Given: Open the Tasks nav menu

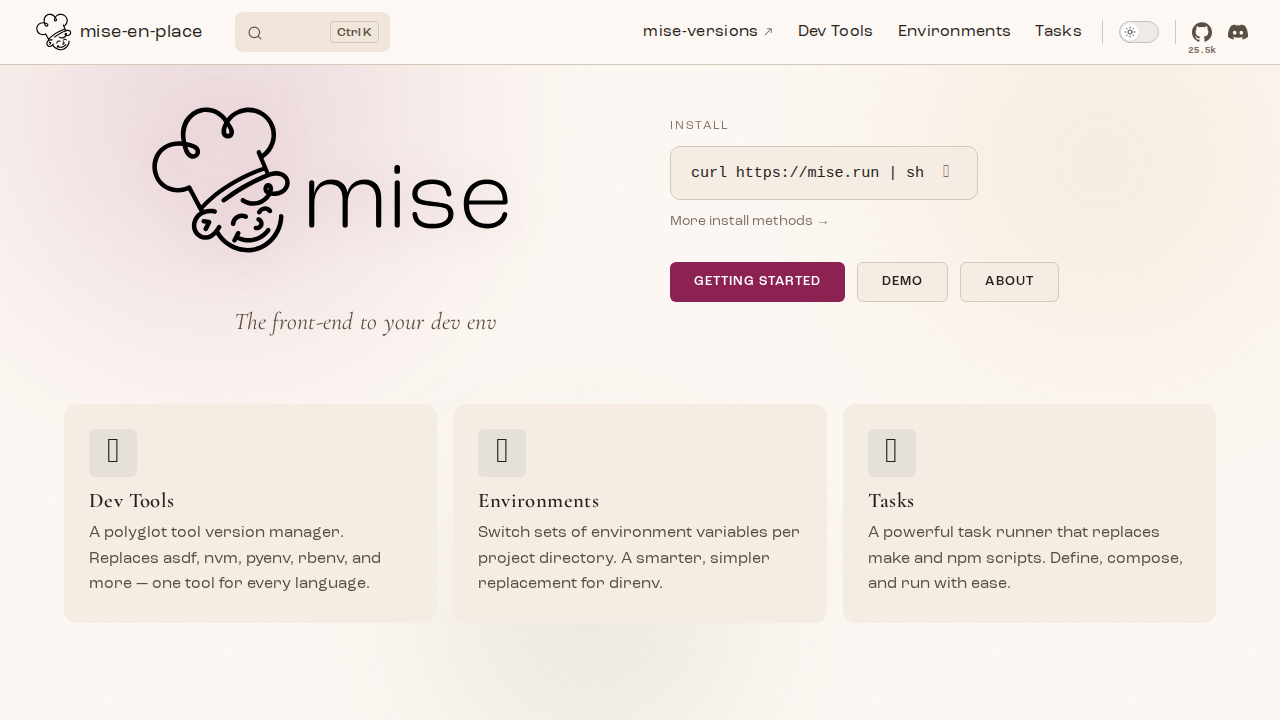Looking at the screenshot, I should (1058, 31).
